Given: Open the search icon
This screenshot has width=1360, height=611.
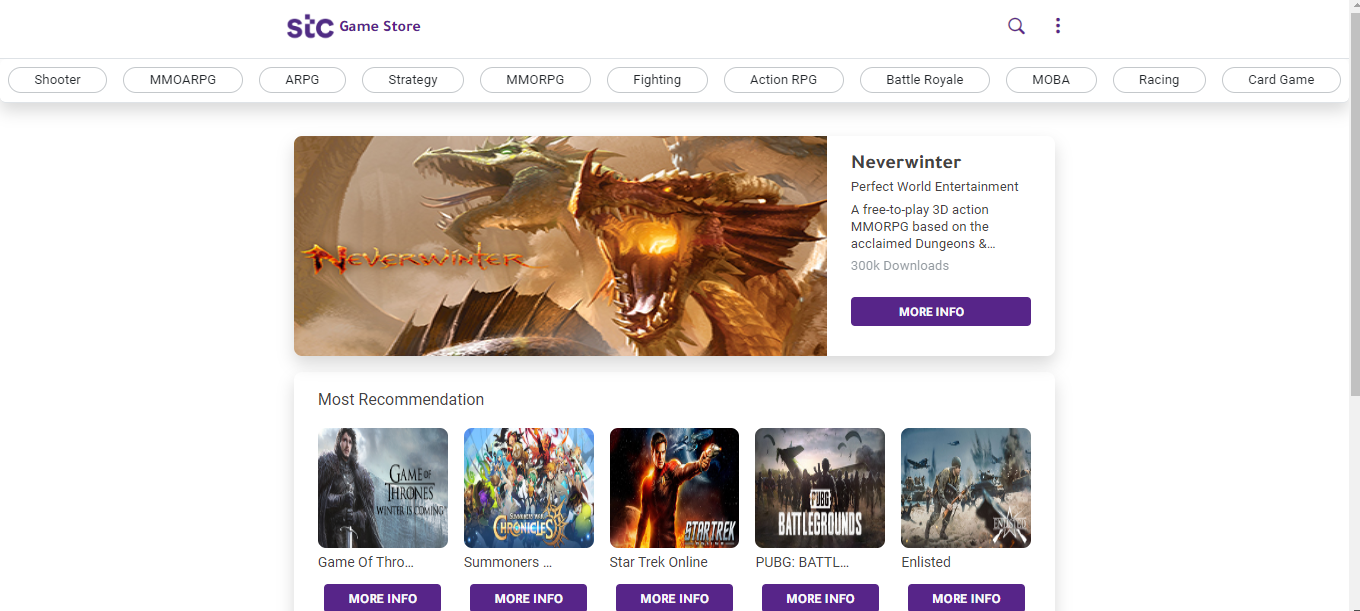Looking at the screenshot, I should [x=1016, y=26].
